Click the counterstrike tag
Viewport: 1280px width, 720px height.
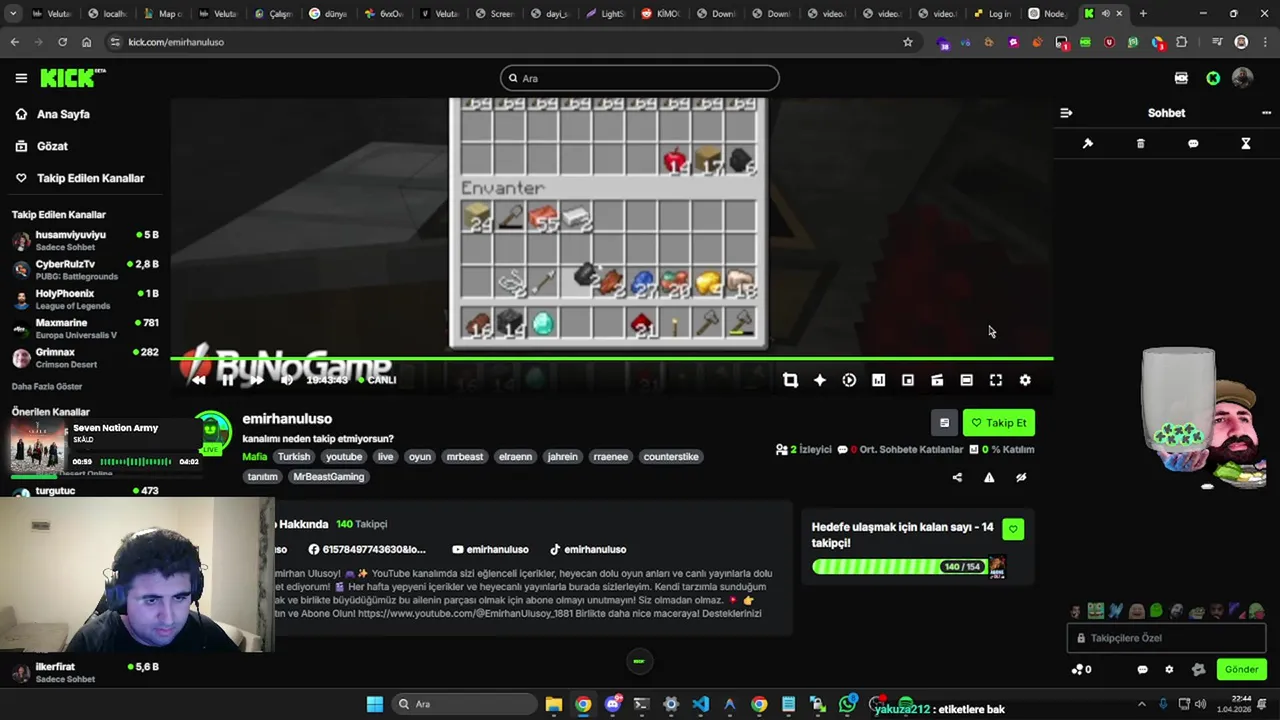(671, 456)
